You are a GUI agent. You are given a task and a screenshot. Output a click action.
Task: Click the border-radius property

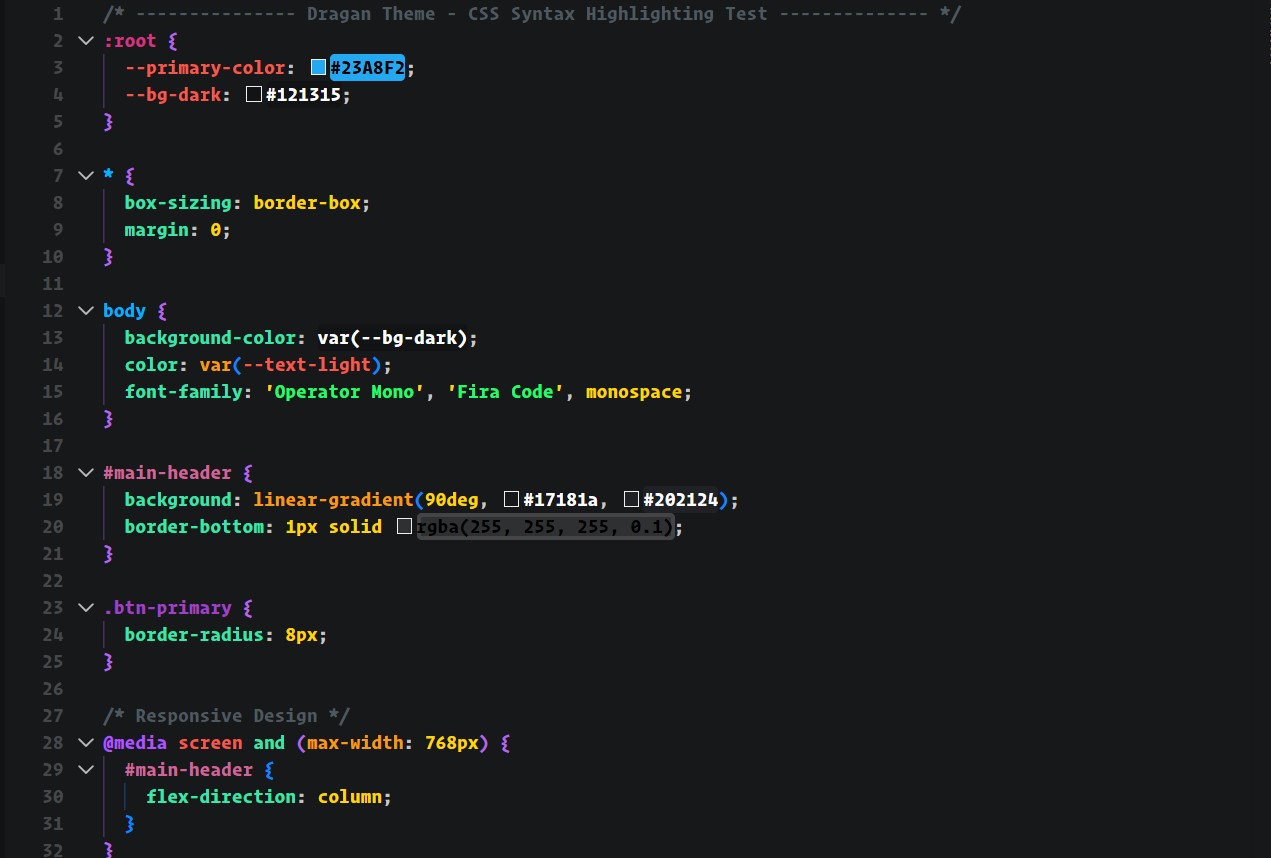pyautogui.click(x=194, y=635)
